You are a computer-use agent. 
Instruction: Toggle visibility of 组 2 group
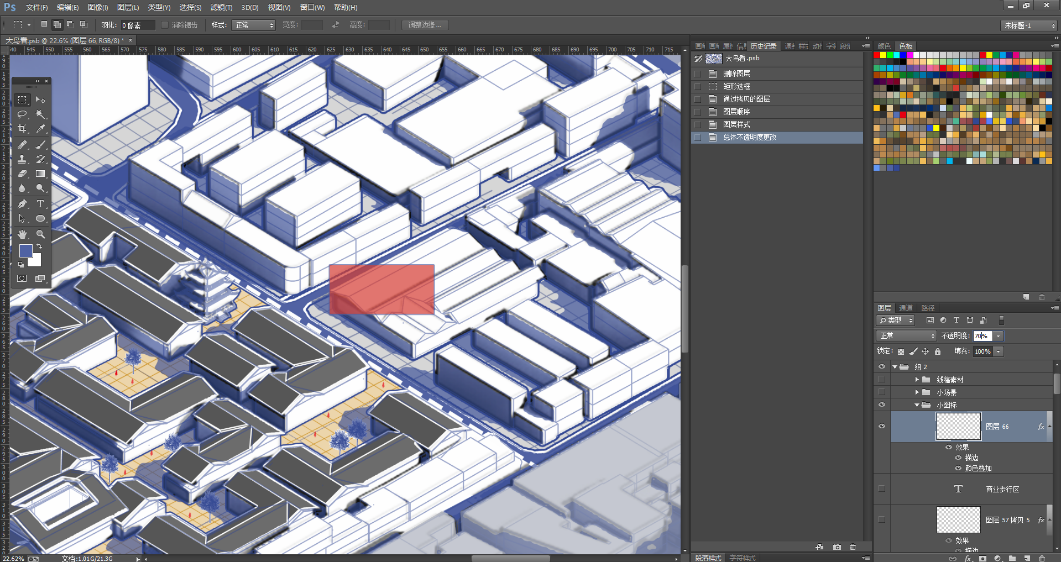(x=881, y=367)
